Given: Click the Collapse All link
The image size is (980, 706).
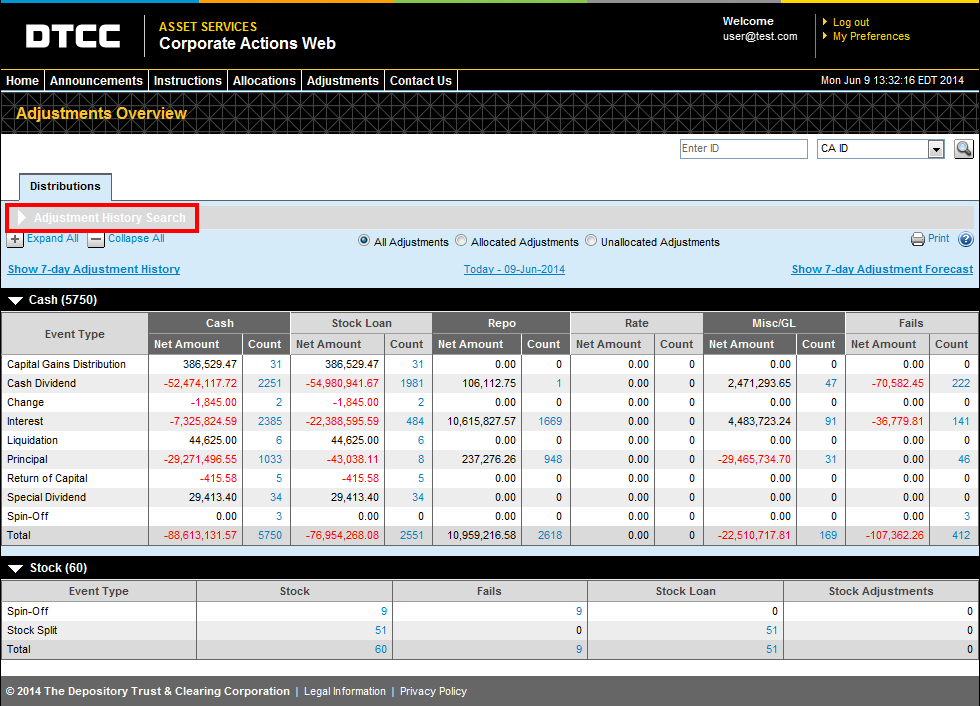Looking at the screenshot, I should coord(136,238).
